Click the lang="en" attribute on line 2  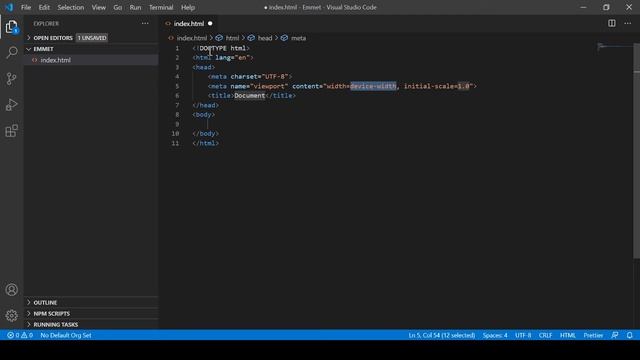(233, 58)
